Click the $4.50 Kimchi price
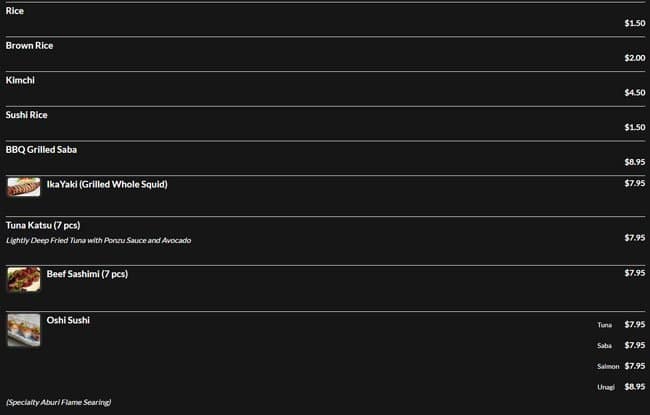 point(635,93)
